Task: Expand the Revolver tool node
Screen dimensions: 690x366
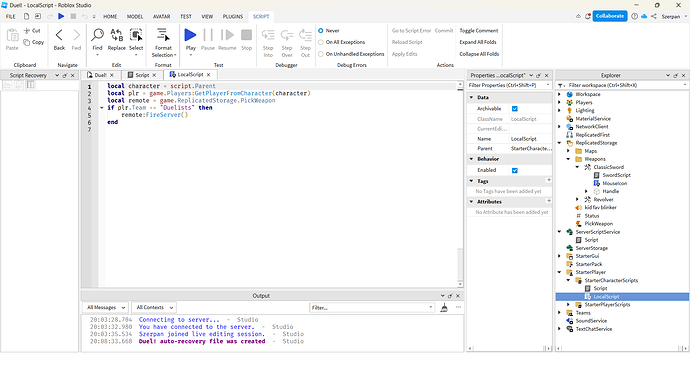Action: (x=577, y=199)
